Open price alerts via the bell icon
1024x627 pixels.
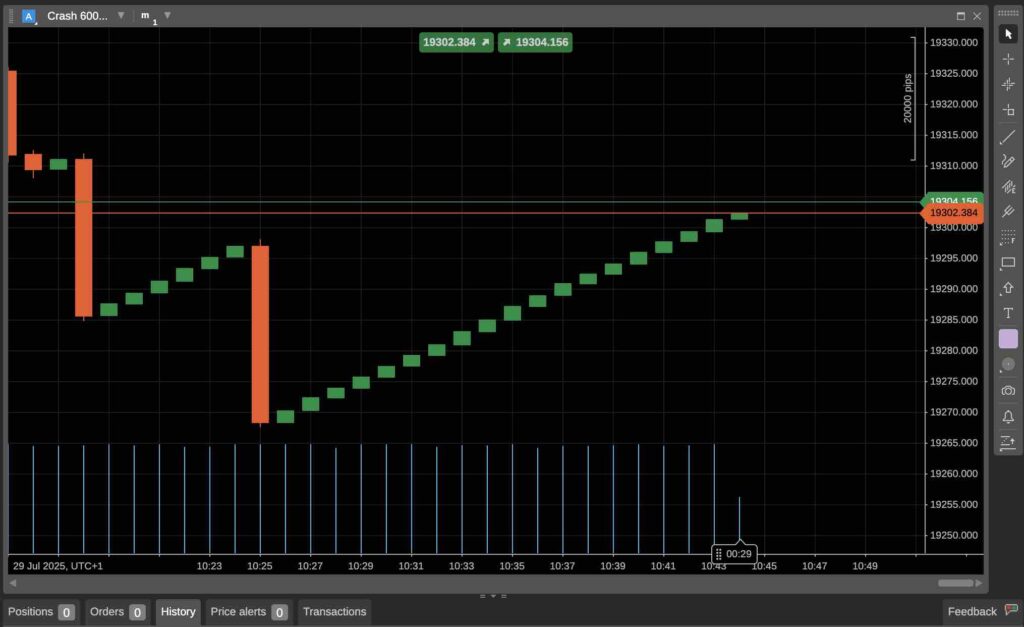[x=1008, y=415]
